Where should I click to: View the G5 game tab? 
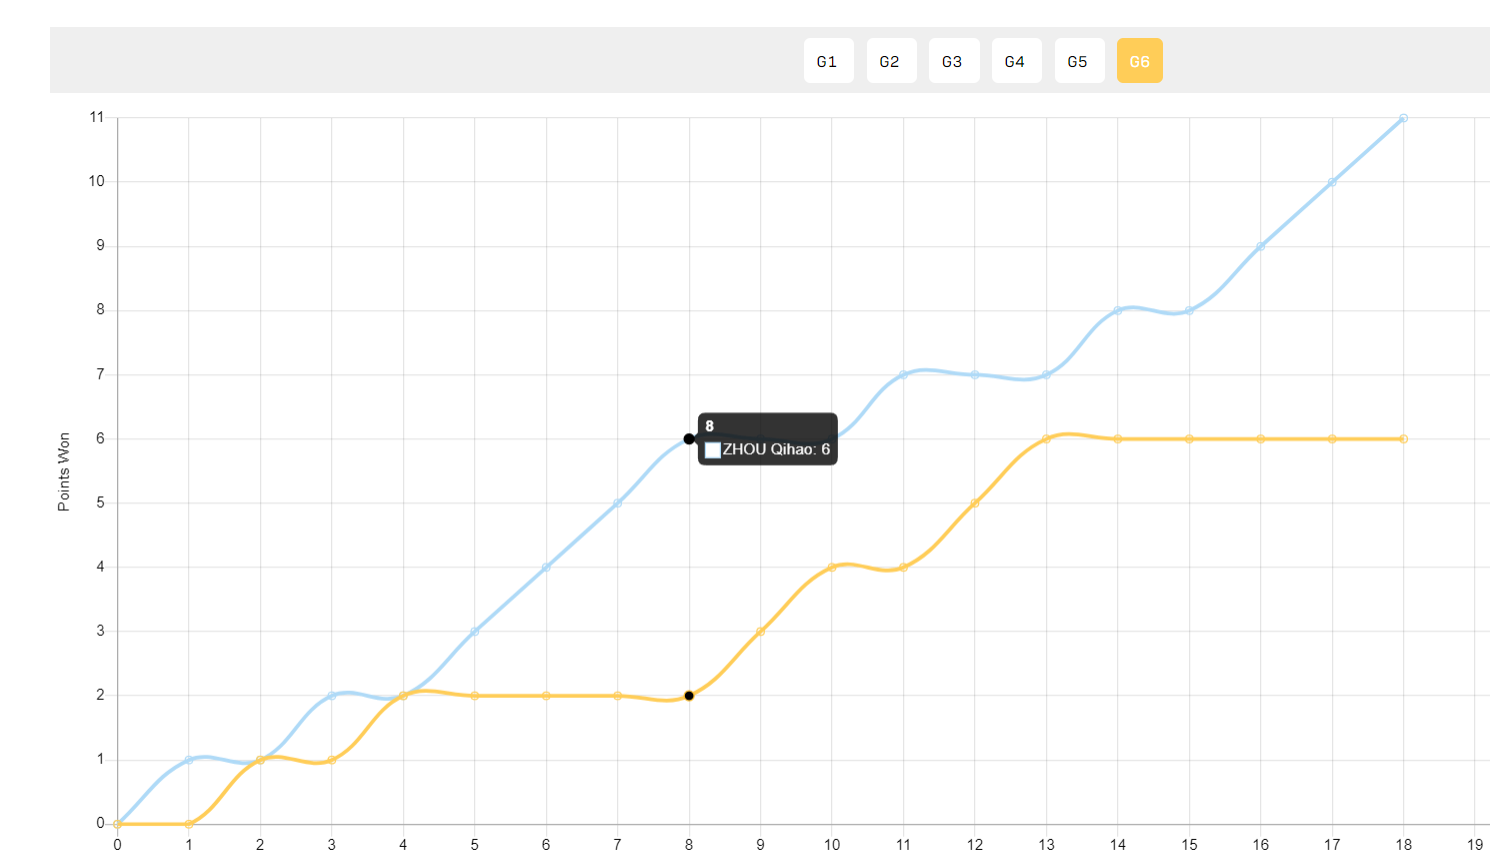[1079, 61]
